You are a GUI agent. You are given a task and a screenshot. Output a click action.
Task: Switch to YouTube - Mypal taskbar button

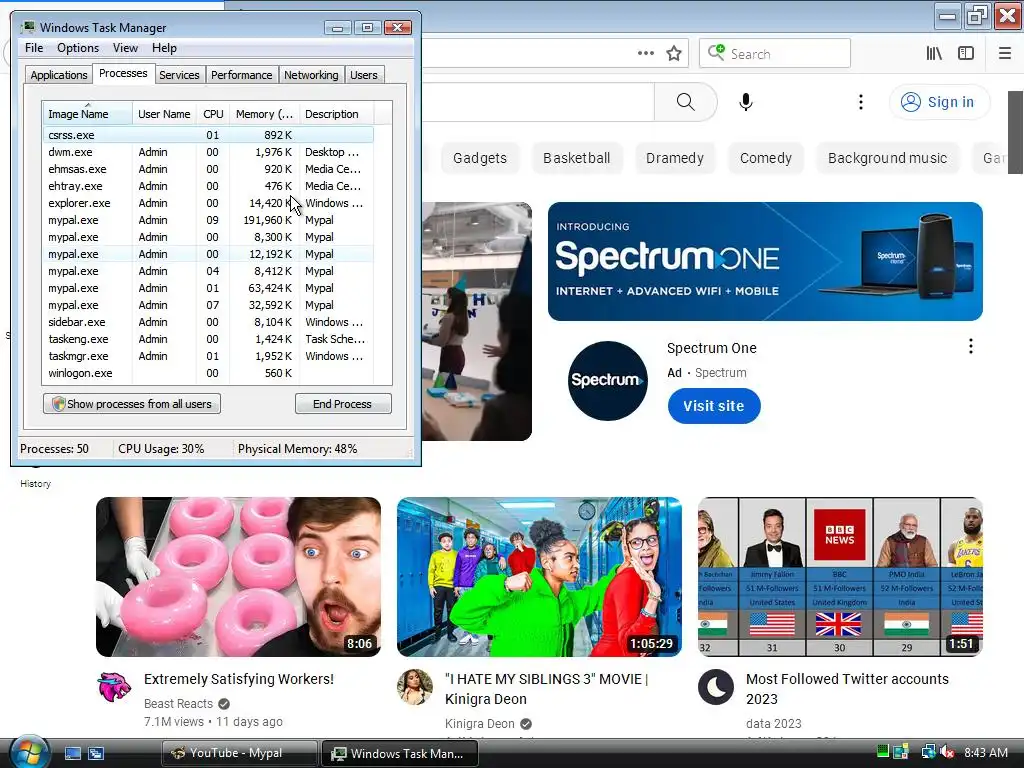tap(239, 753)
